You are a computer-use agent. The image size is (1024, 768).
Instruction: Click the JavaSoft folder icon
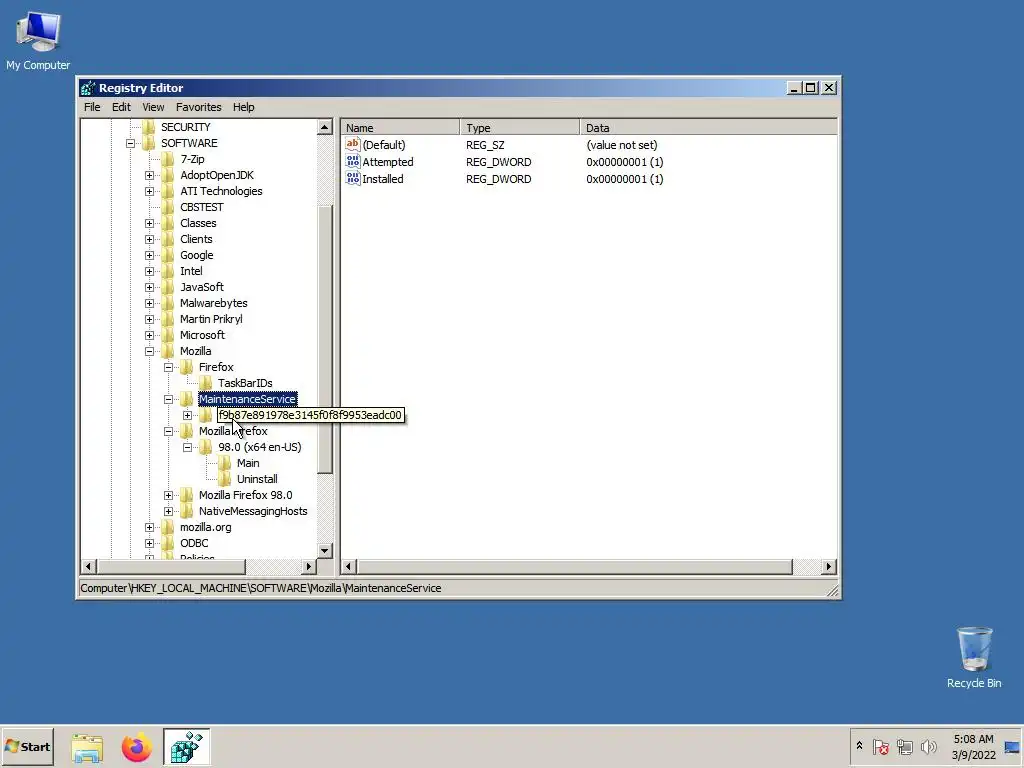pyautogui.click(x=168, y=287)
